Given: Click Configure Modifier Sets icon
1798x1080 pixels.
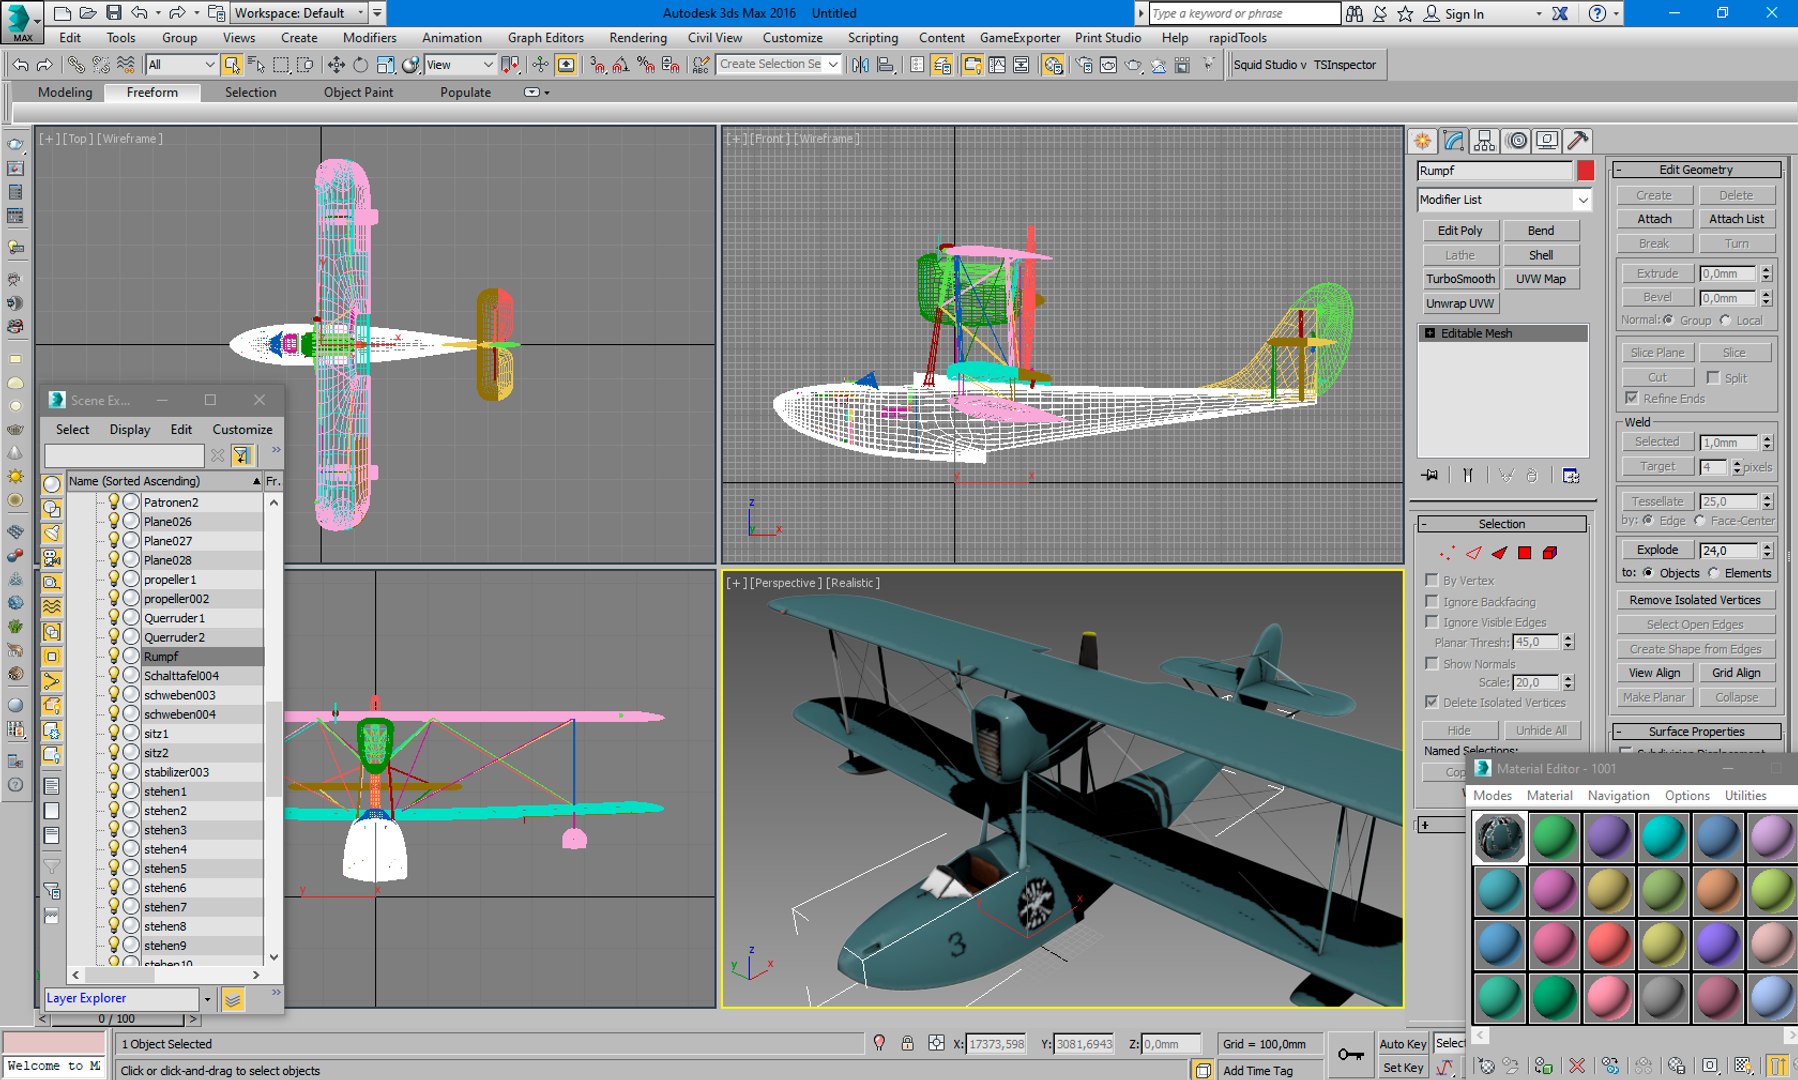Looking at the screenshot, I should pos(1571,476).
